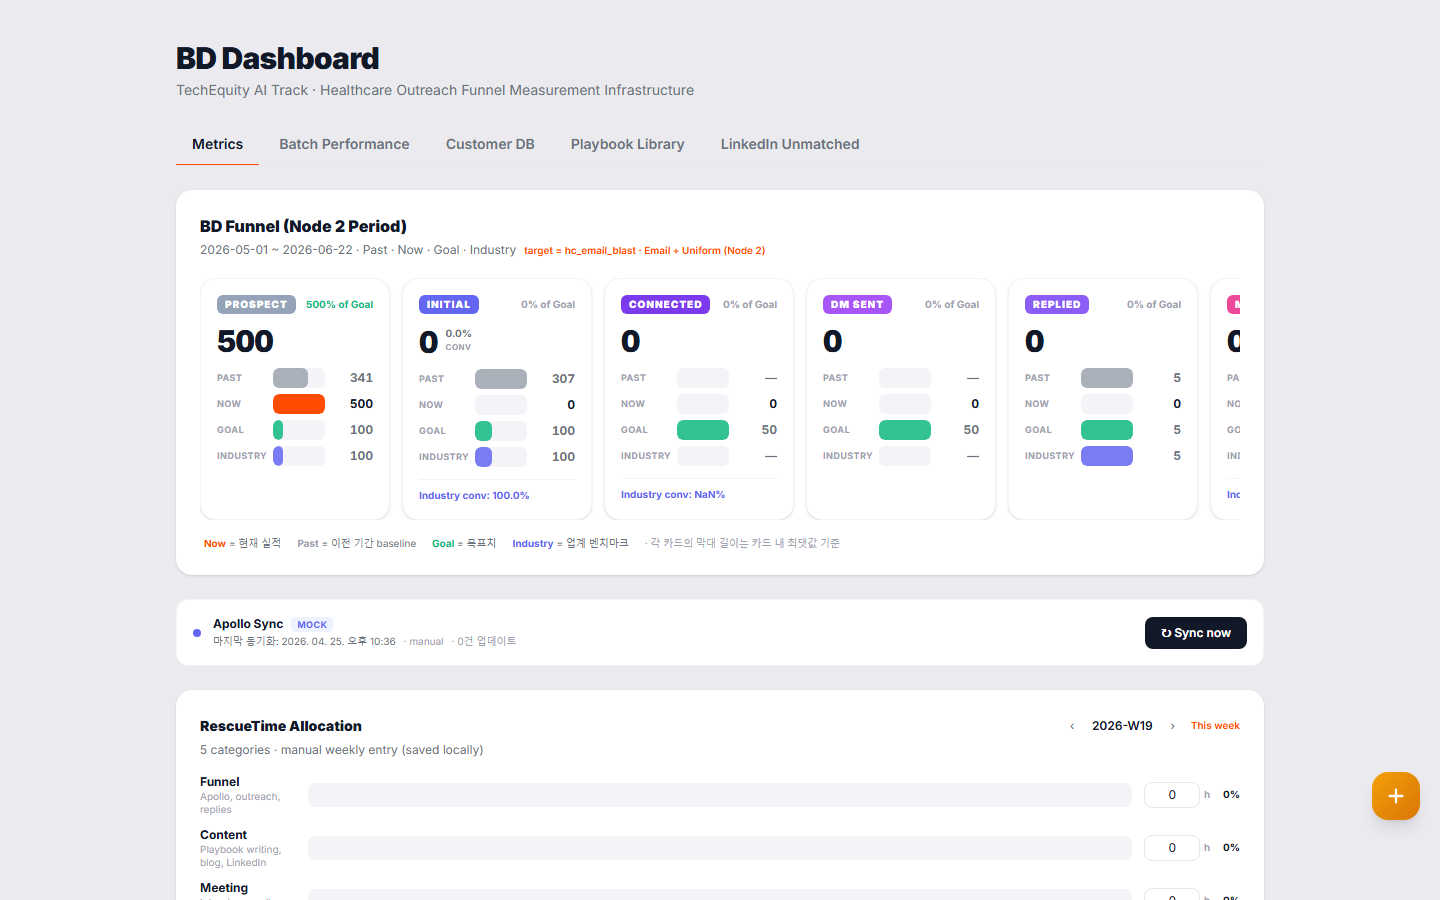Click the INITIAL stage badge
The width and height of the screenshot is (1440, 900).
pos(448,304)
